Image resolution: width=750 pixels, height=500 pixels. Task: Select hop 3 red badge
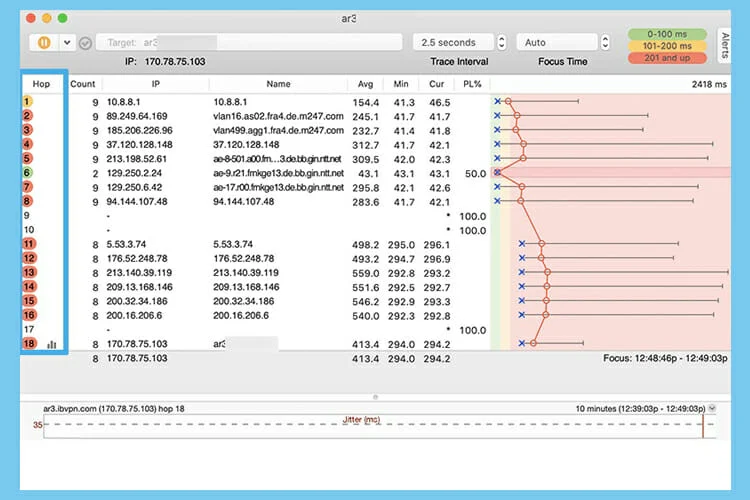(27, 130)
